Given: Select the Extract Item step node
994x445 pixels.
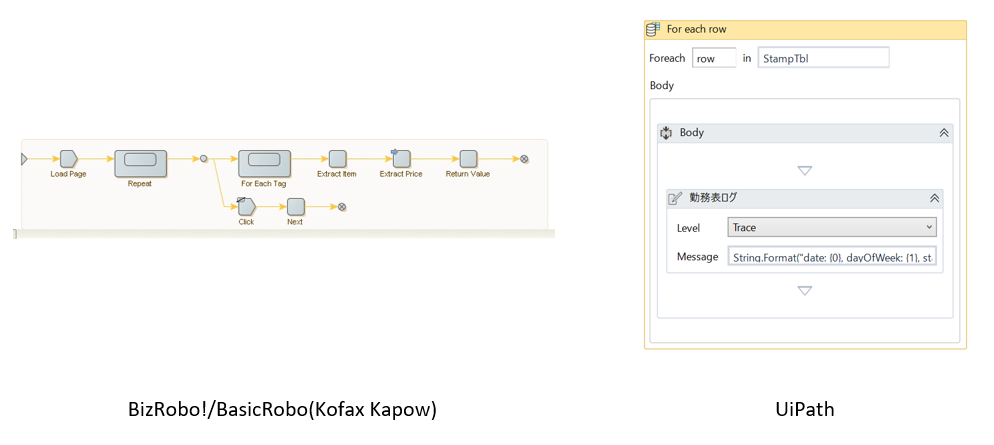Looking at the screenshot, I should click(337, 159).
